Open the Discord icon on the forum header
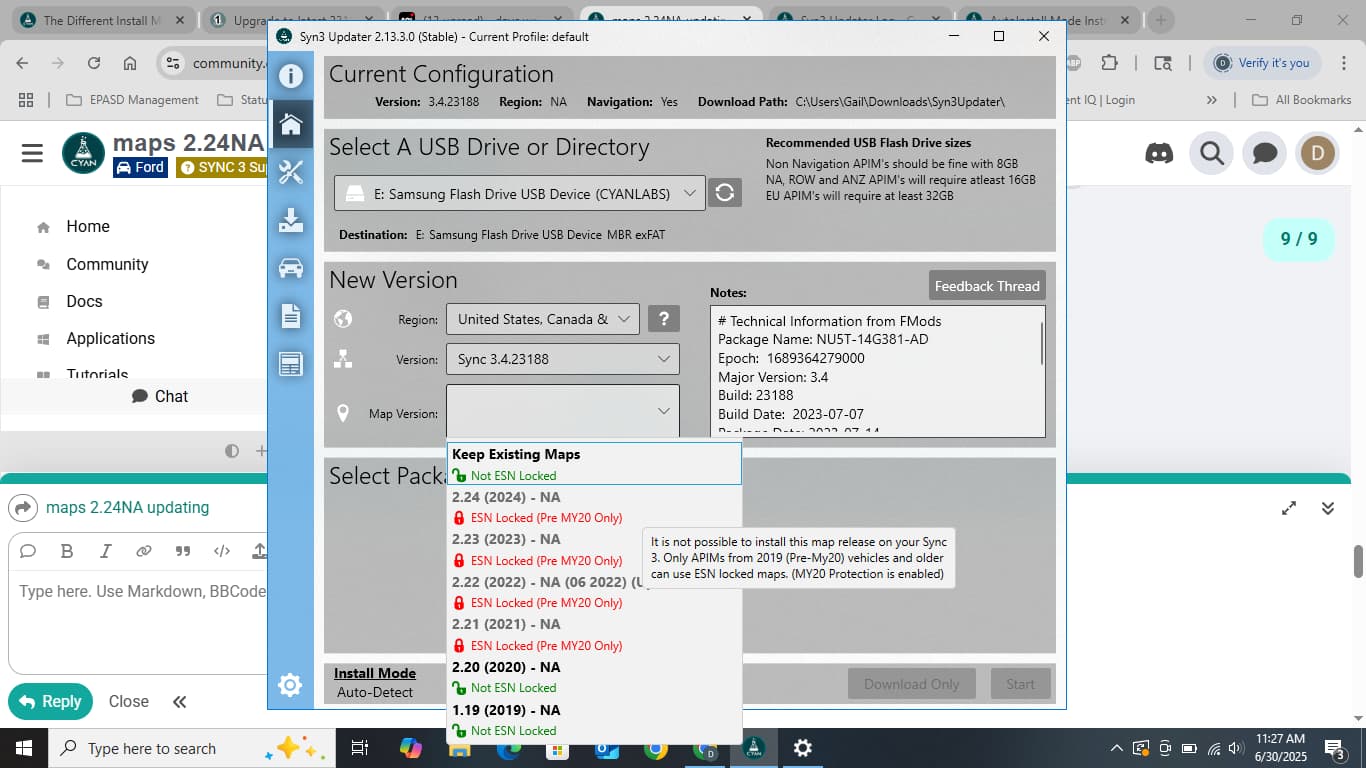The width and height of the screenshot is (1366, 768). 1159,153
